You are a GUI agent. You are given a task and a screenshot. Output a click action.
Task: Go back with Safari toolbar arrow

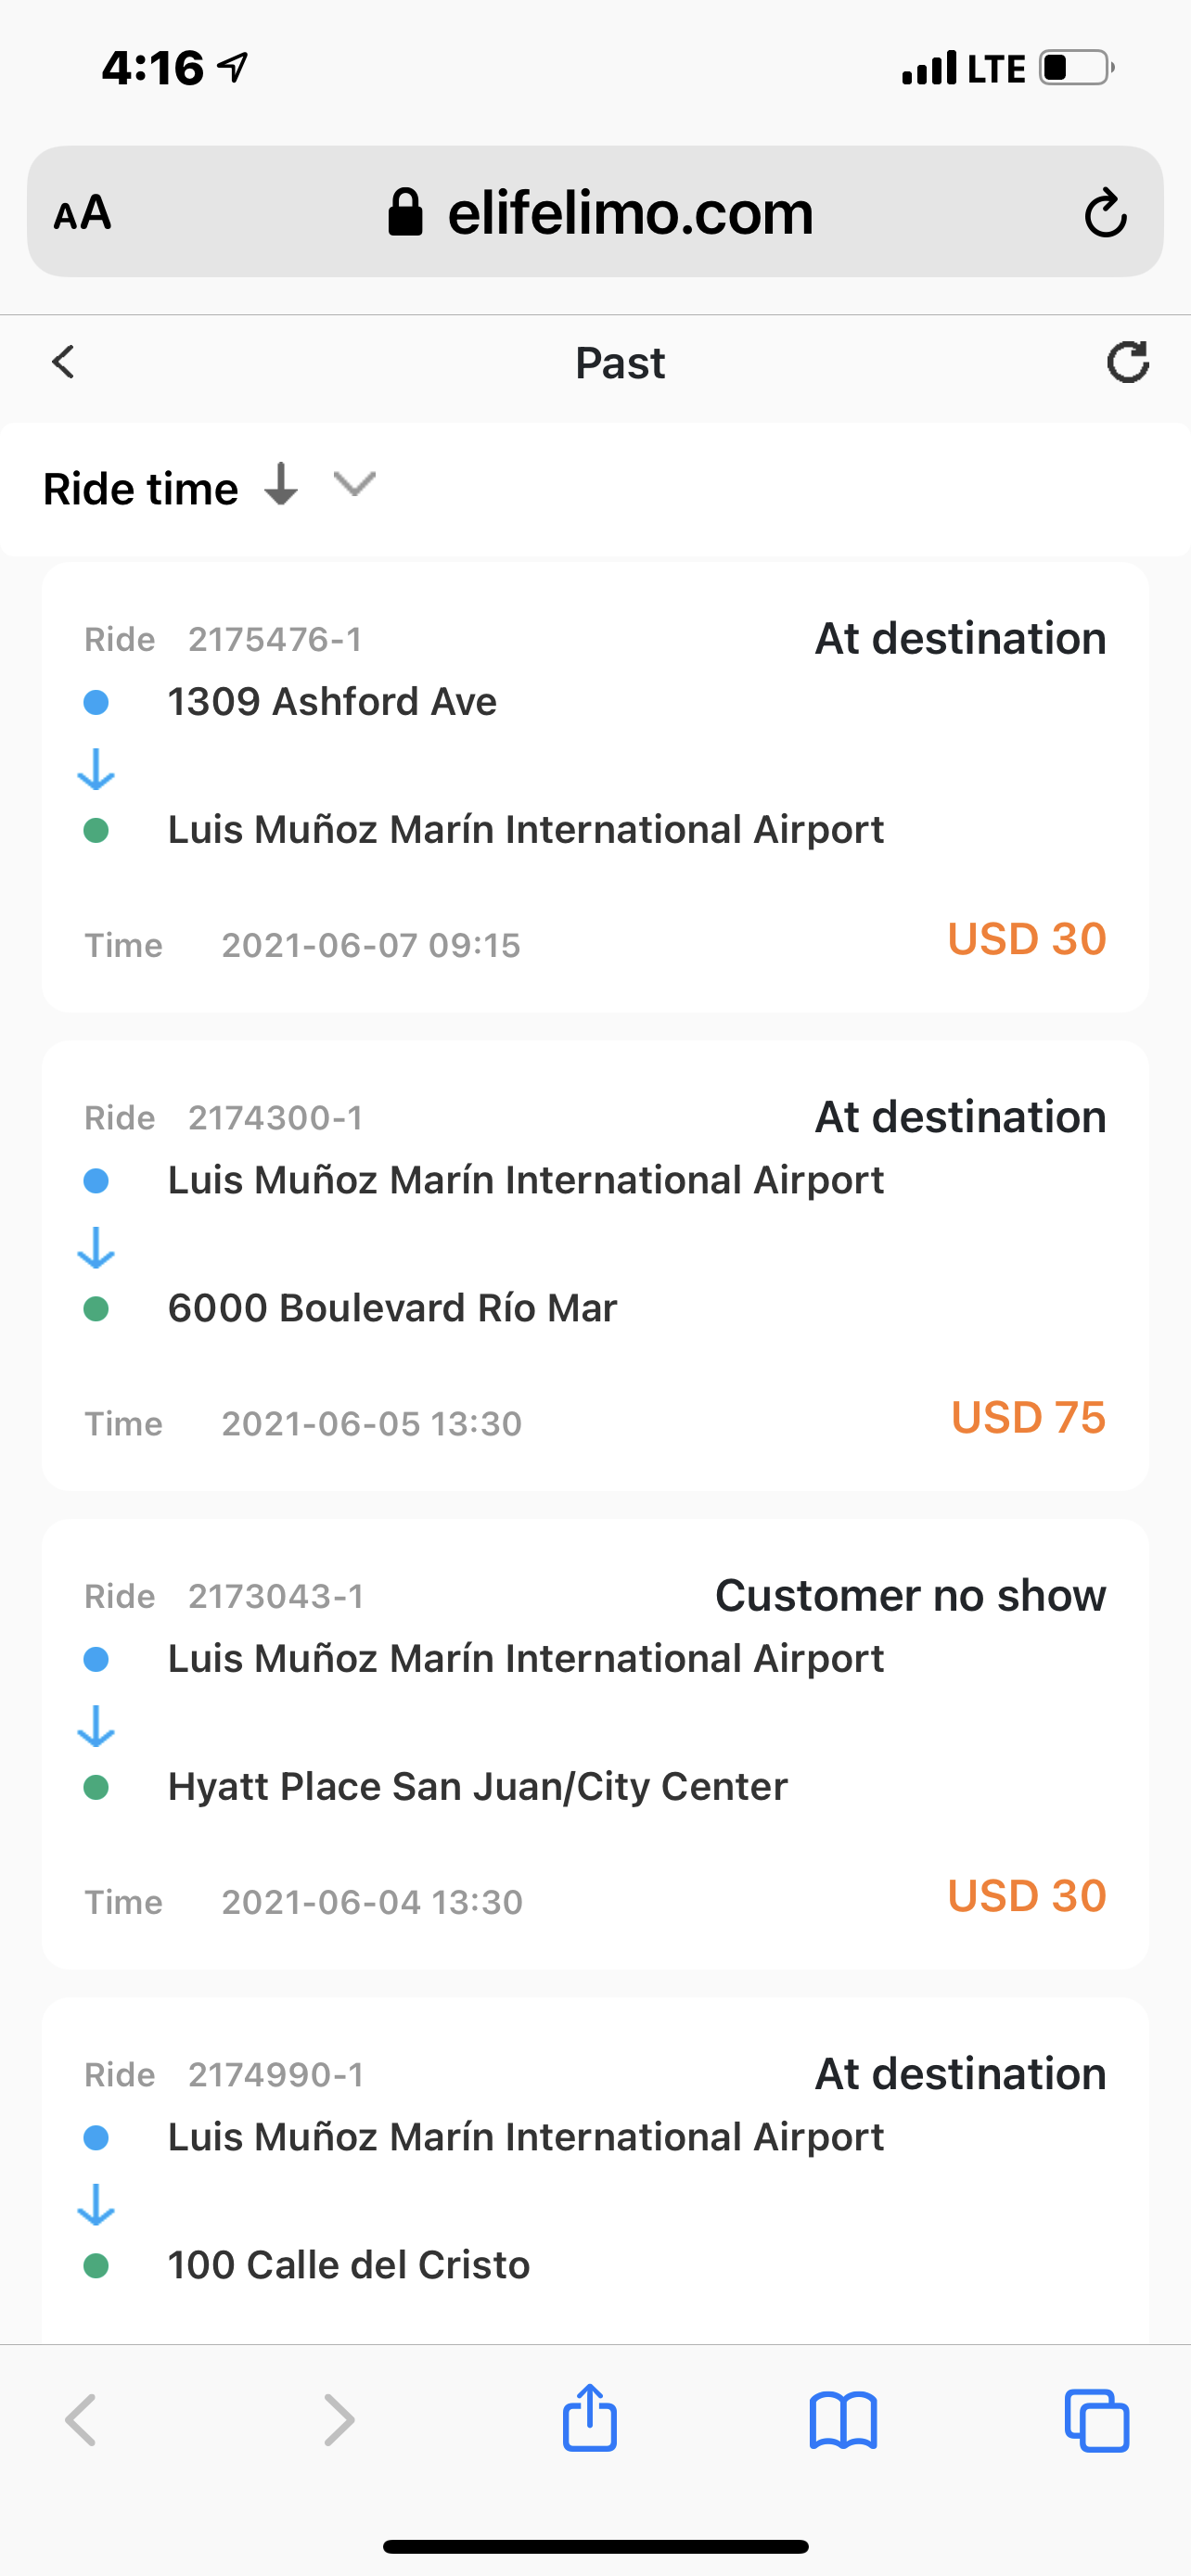(x=80, y=2420)
